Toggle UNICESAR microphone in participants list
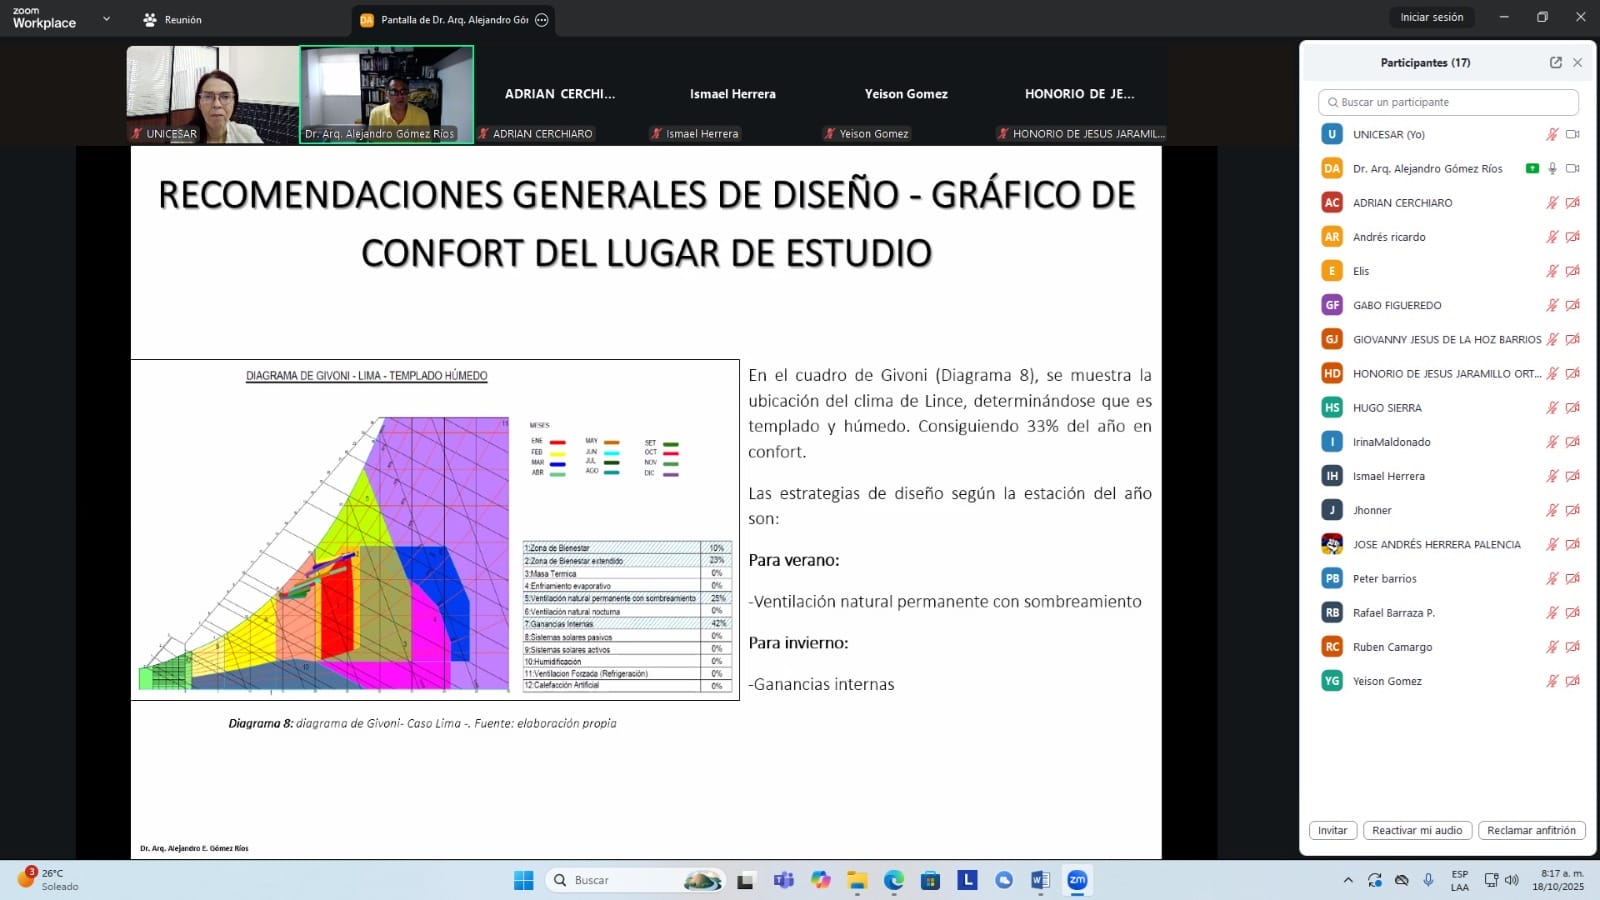Image resolution: width=1600 pixels, height=900 pixels. [x=1552, y=134]
